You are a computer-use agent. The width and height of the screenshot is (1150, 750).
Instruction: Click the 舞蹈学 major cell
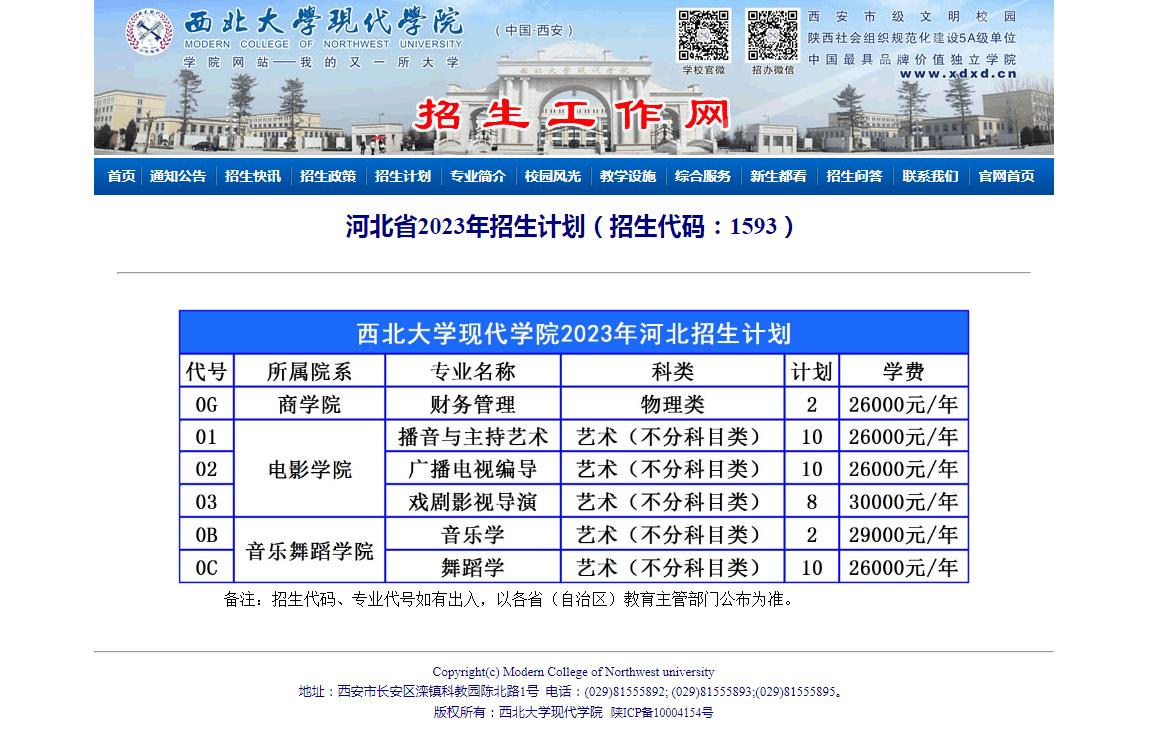[x=473, y=567]
